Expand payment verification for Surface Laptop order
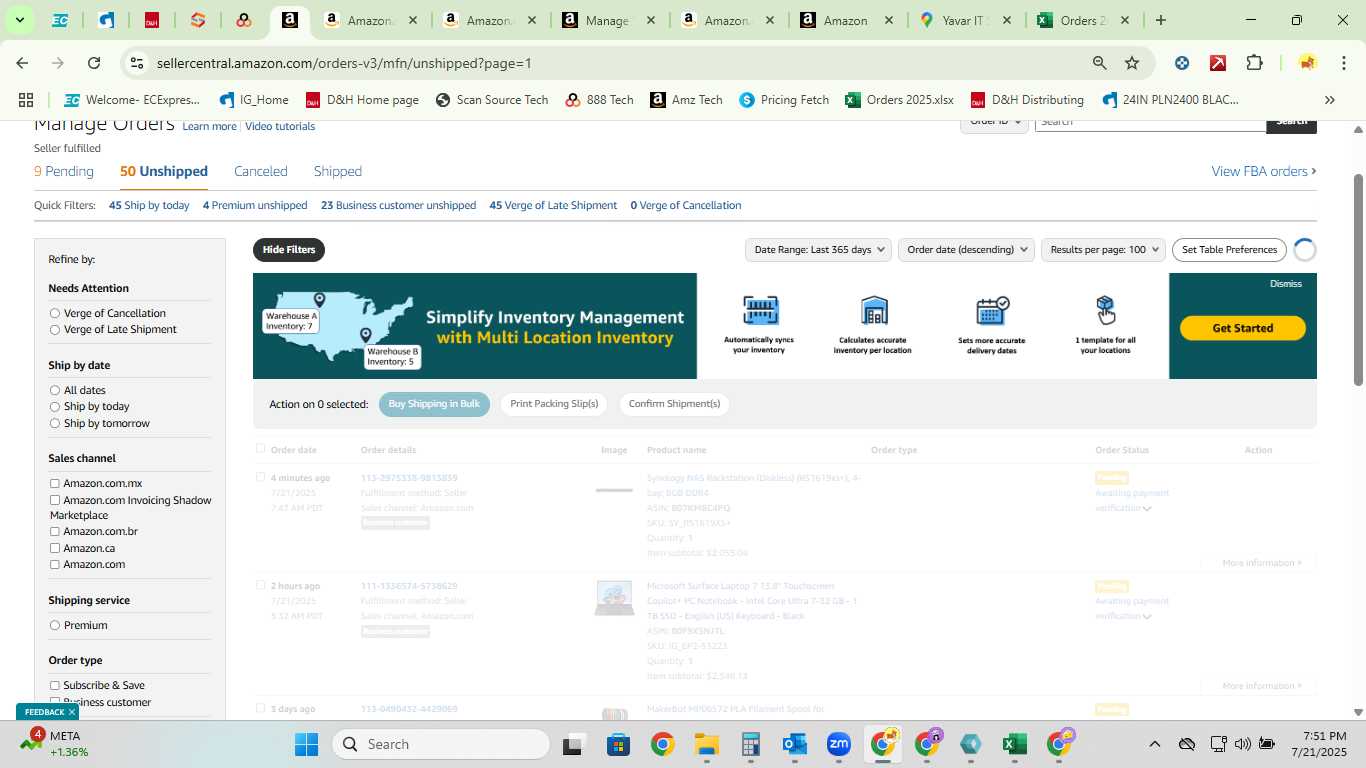This screenshot has width=1366, height=768. (1147, 616)
